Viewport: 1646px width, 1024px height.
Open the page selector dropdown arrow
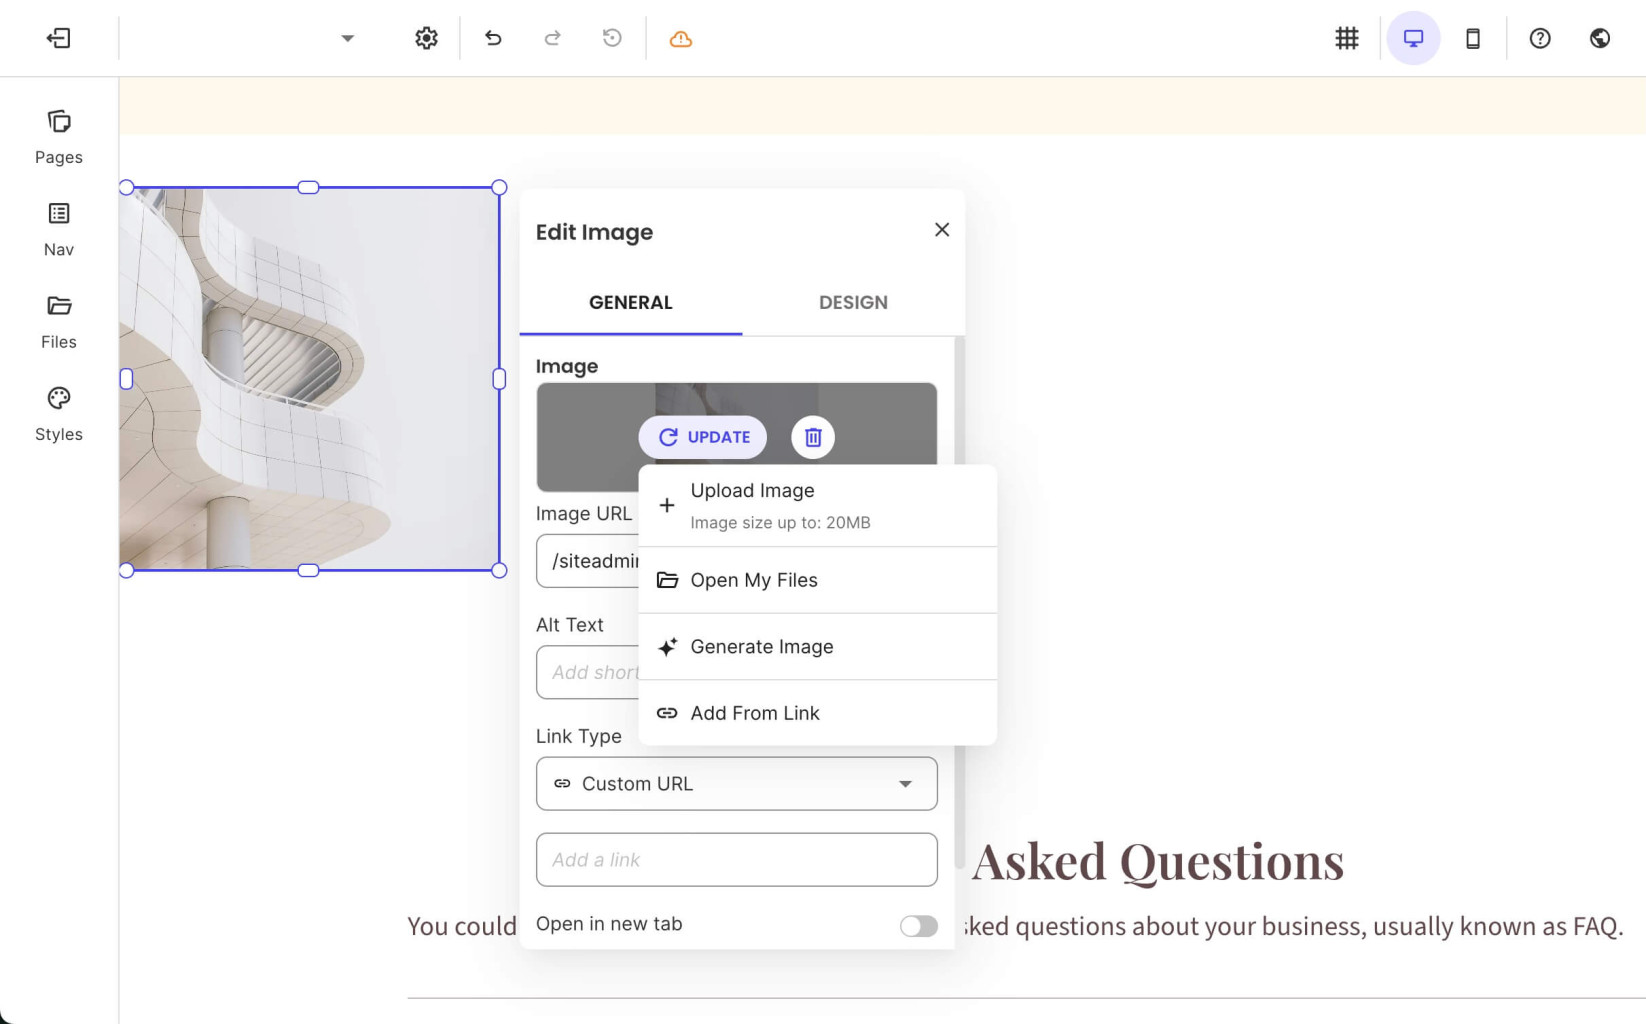click(347, 38)
